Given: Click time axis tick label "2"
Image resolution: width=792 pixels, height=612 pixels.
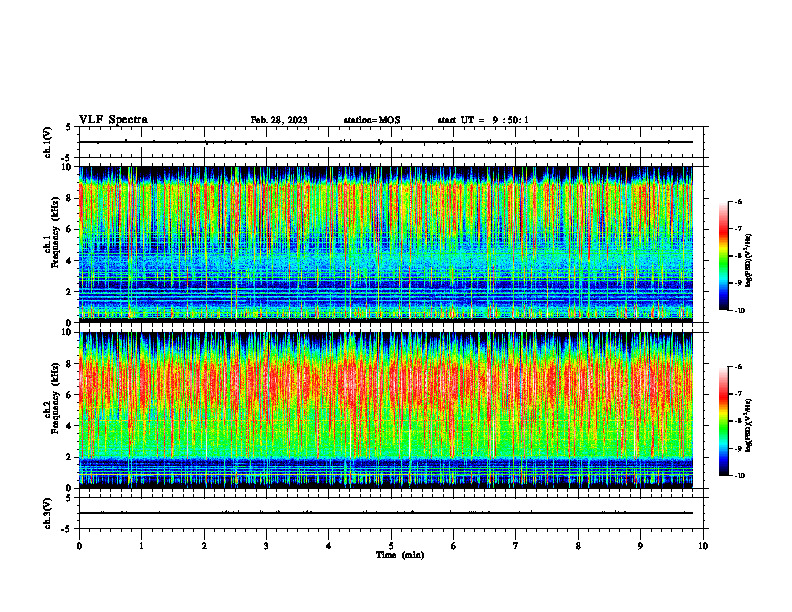Looking at the screenshot, I should pos(204,546).
